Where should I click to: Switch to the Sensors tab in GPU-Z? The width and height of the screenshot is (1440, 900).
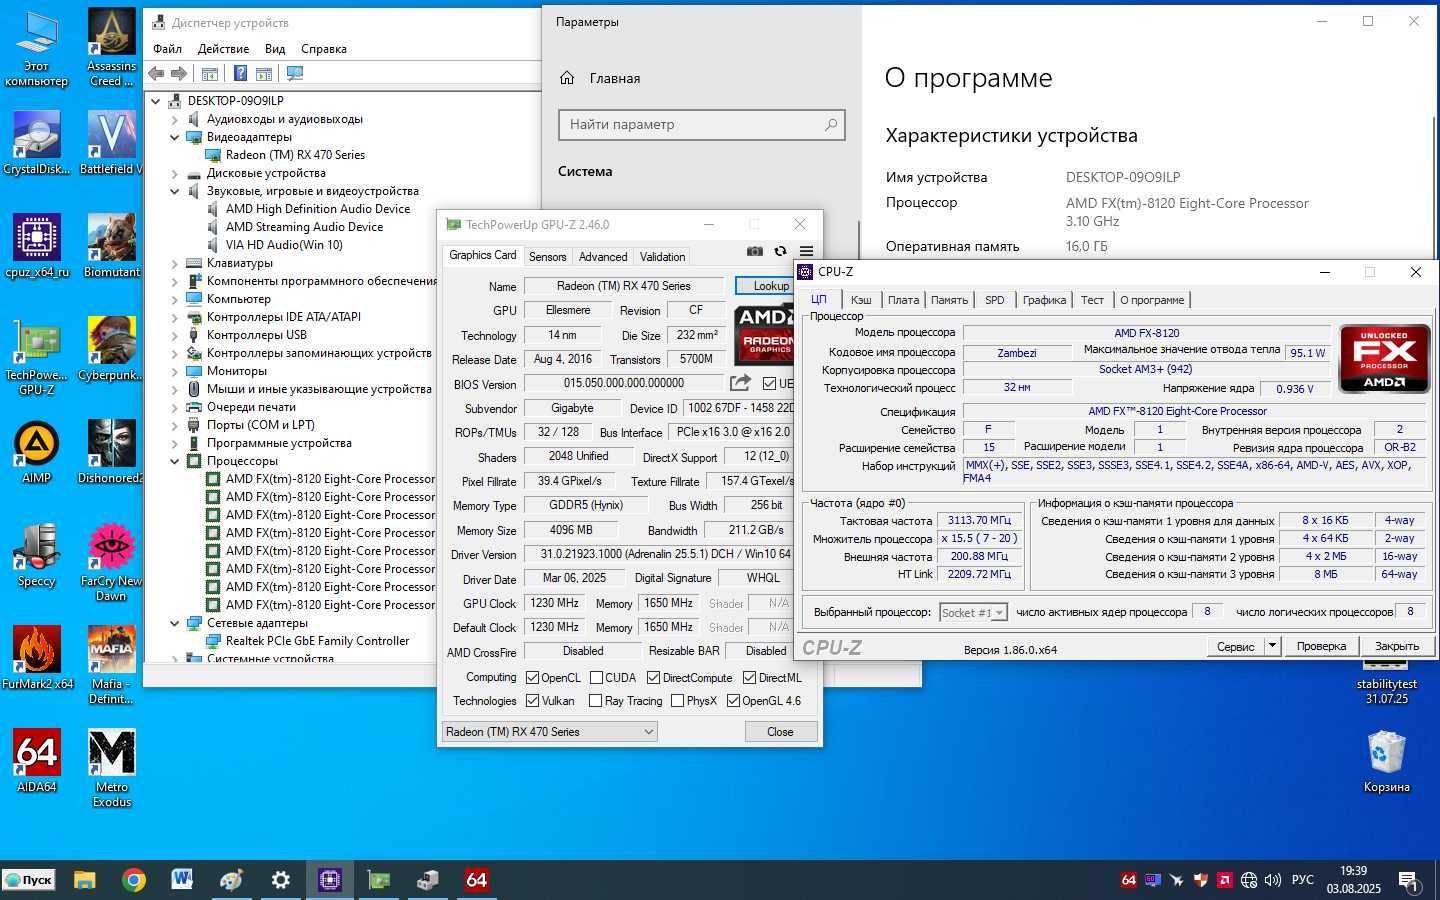[x=547, y=257]
